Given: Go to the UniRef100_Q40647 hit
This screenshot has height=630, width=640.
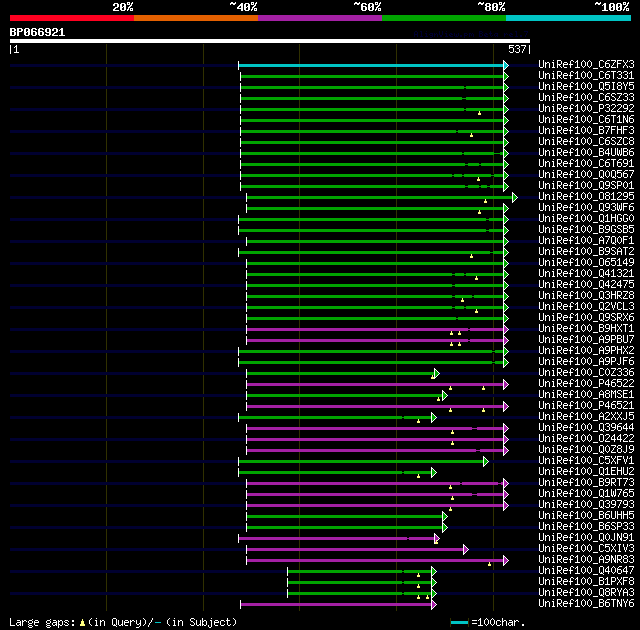Looking at the screenshot, I should point(586,571).
